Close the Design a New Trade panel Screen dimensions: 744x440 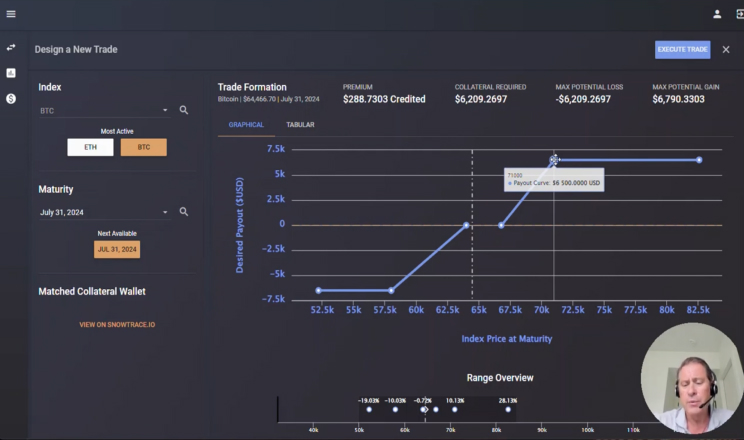coord(726,49)
